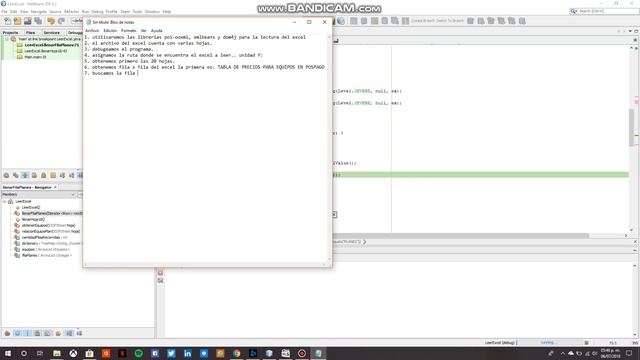Image resolution: width=640 pixels, height=360 pixels.
Task: Click Create Branch in NetBeans toolbar
Action: click(x=423, y=21)
